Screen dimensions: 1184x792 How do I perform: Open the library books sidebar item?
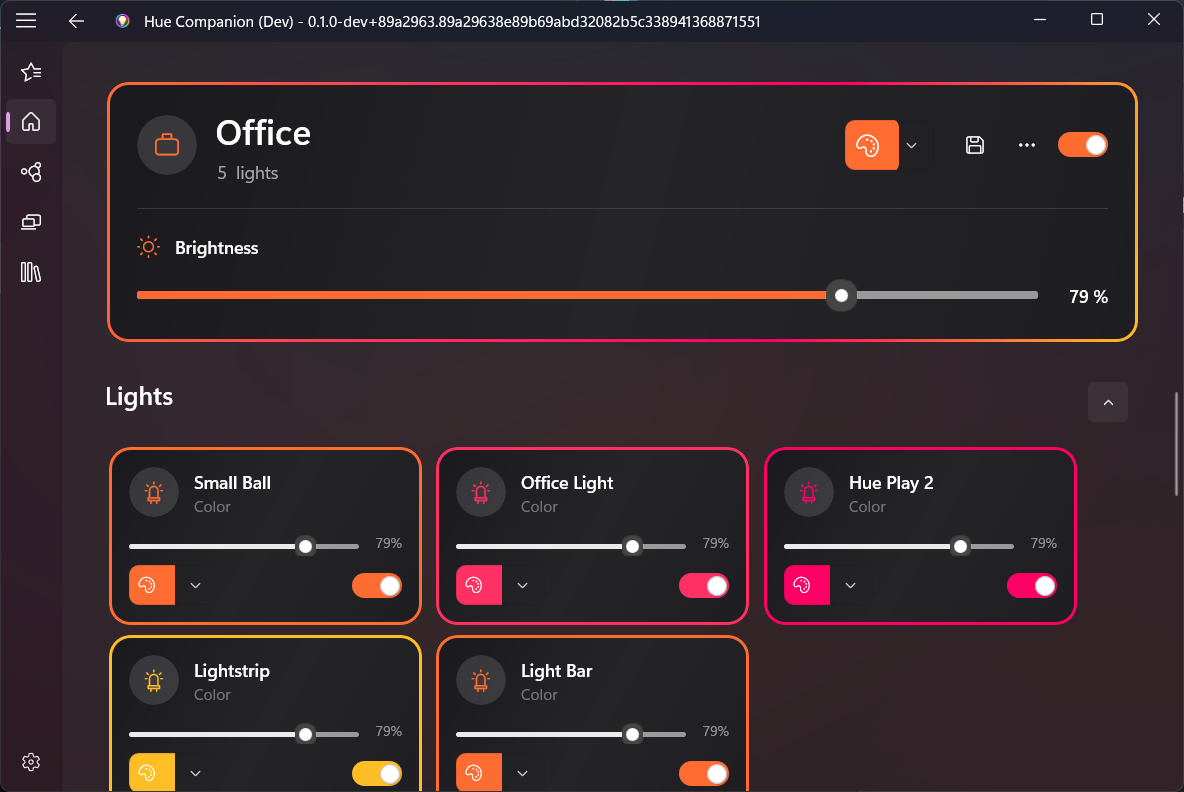pyautogui.click(x=31, y=272)
